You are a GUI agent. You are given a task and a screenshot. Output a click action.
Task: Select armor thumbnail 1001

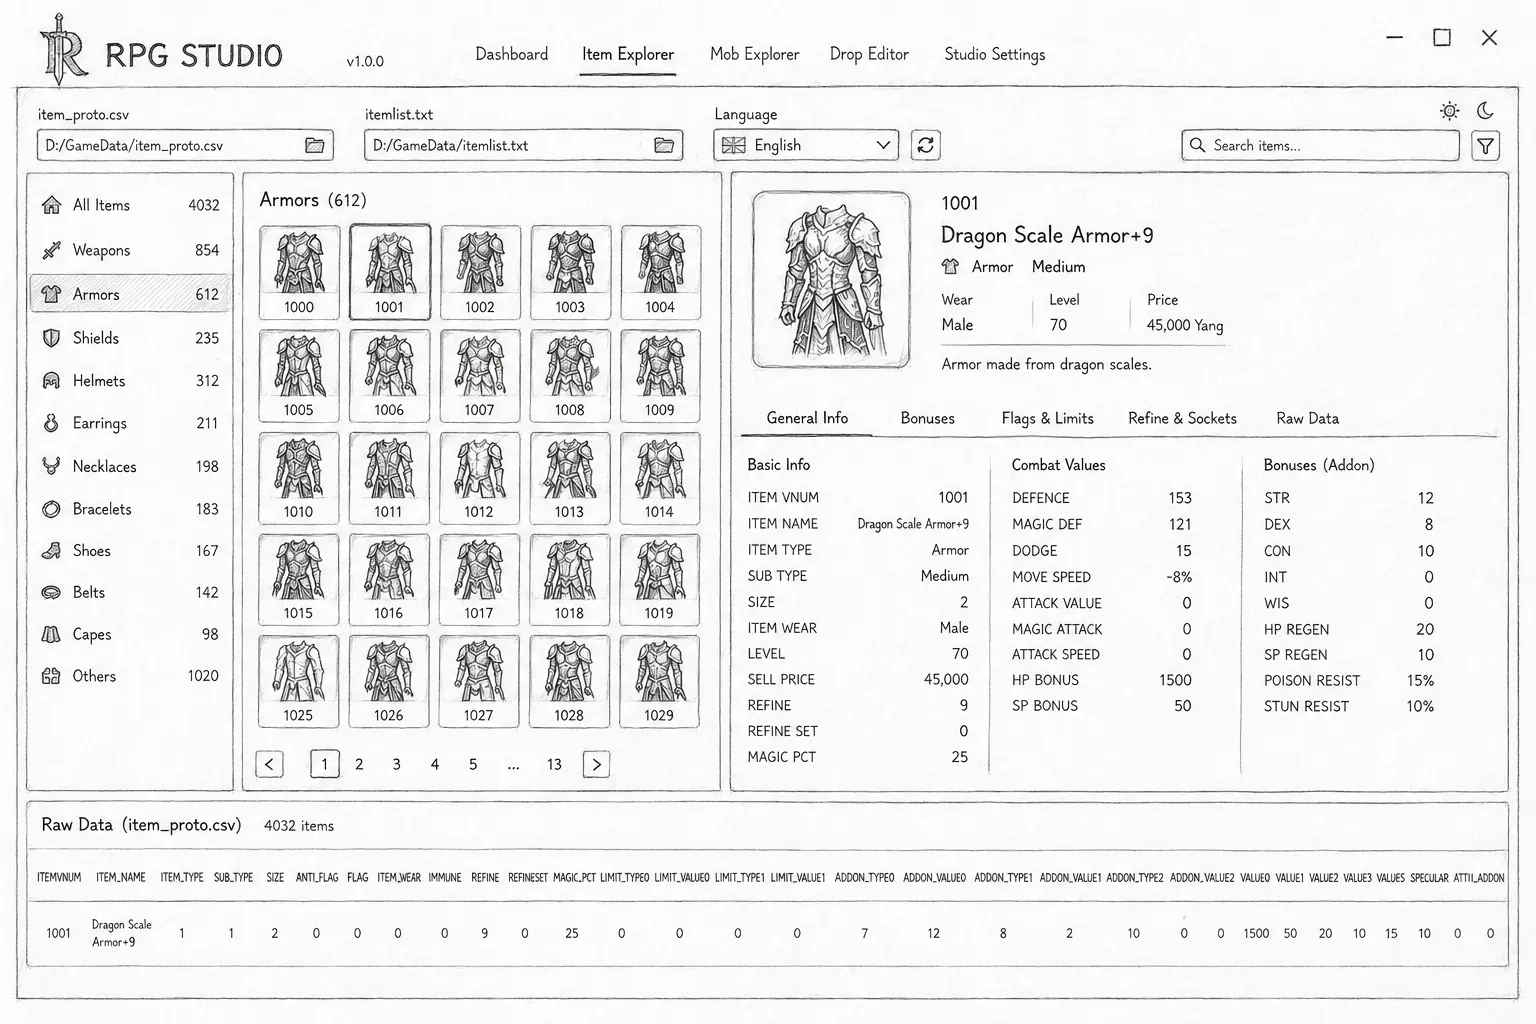(390, 272)
